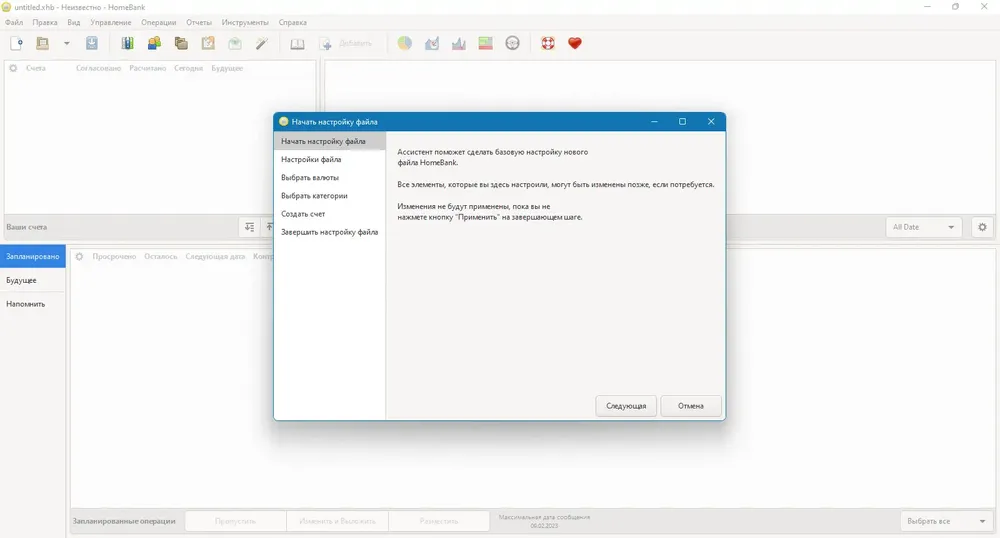1000x538 pixels.
Task: Click the Согласовано column header
Action: click(98, 68)
